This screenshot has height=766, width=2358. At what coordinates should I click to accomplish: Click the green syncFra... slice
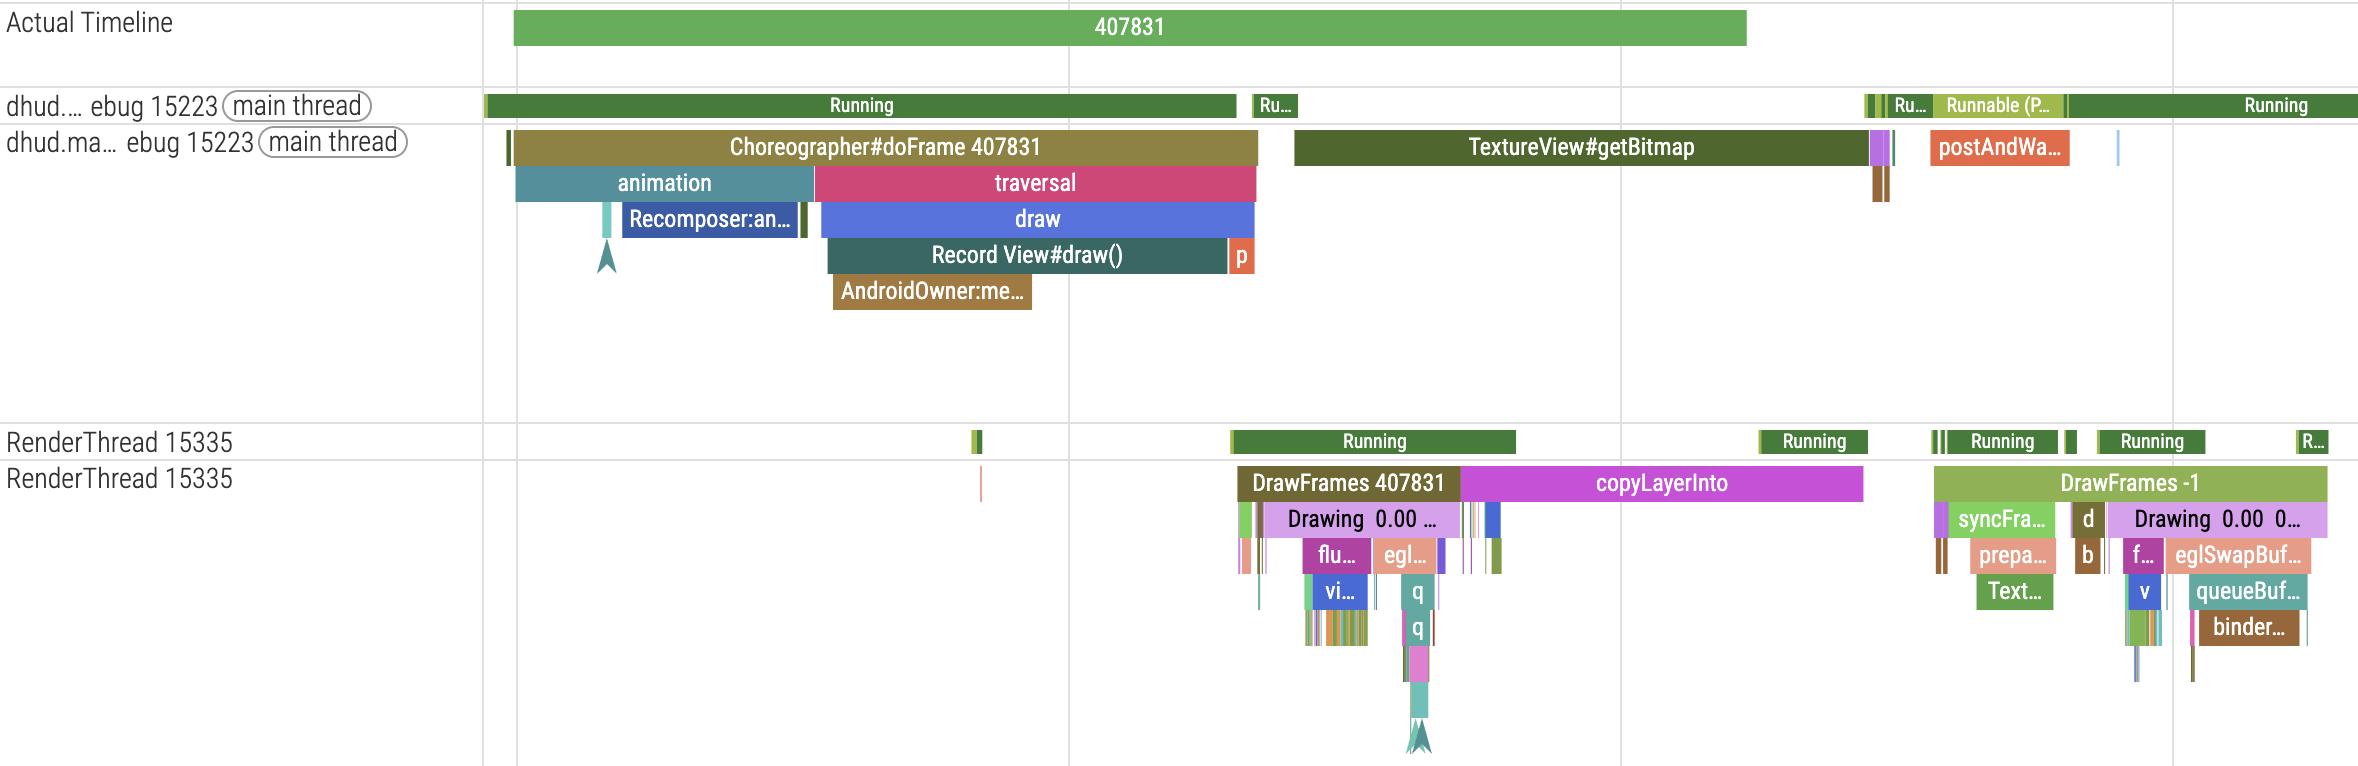tap(2001, 519)
